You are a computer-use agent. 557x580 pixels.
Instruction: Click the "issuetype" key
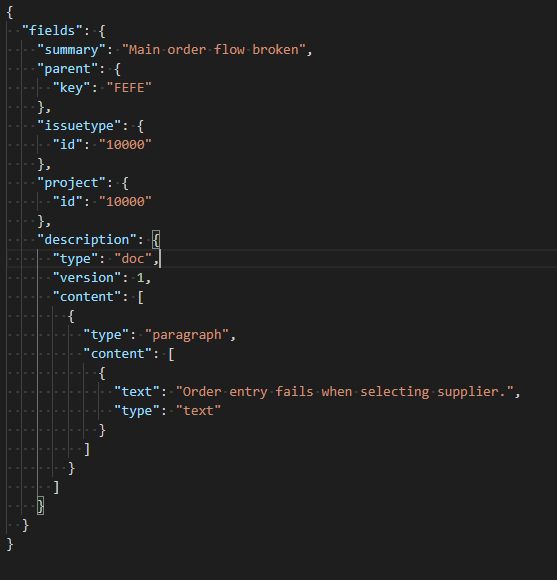click(x=79, y=126)
